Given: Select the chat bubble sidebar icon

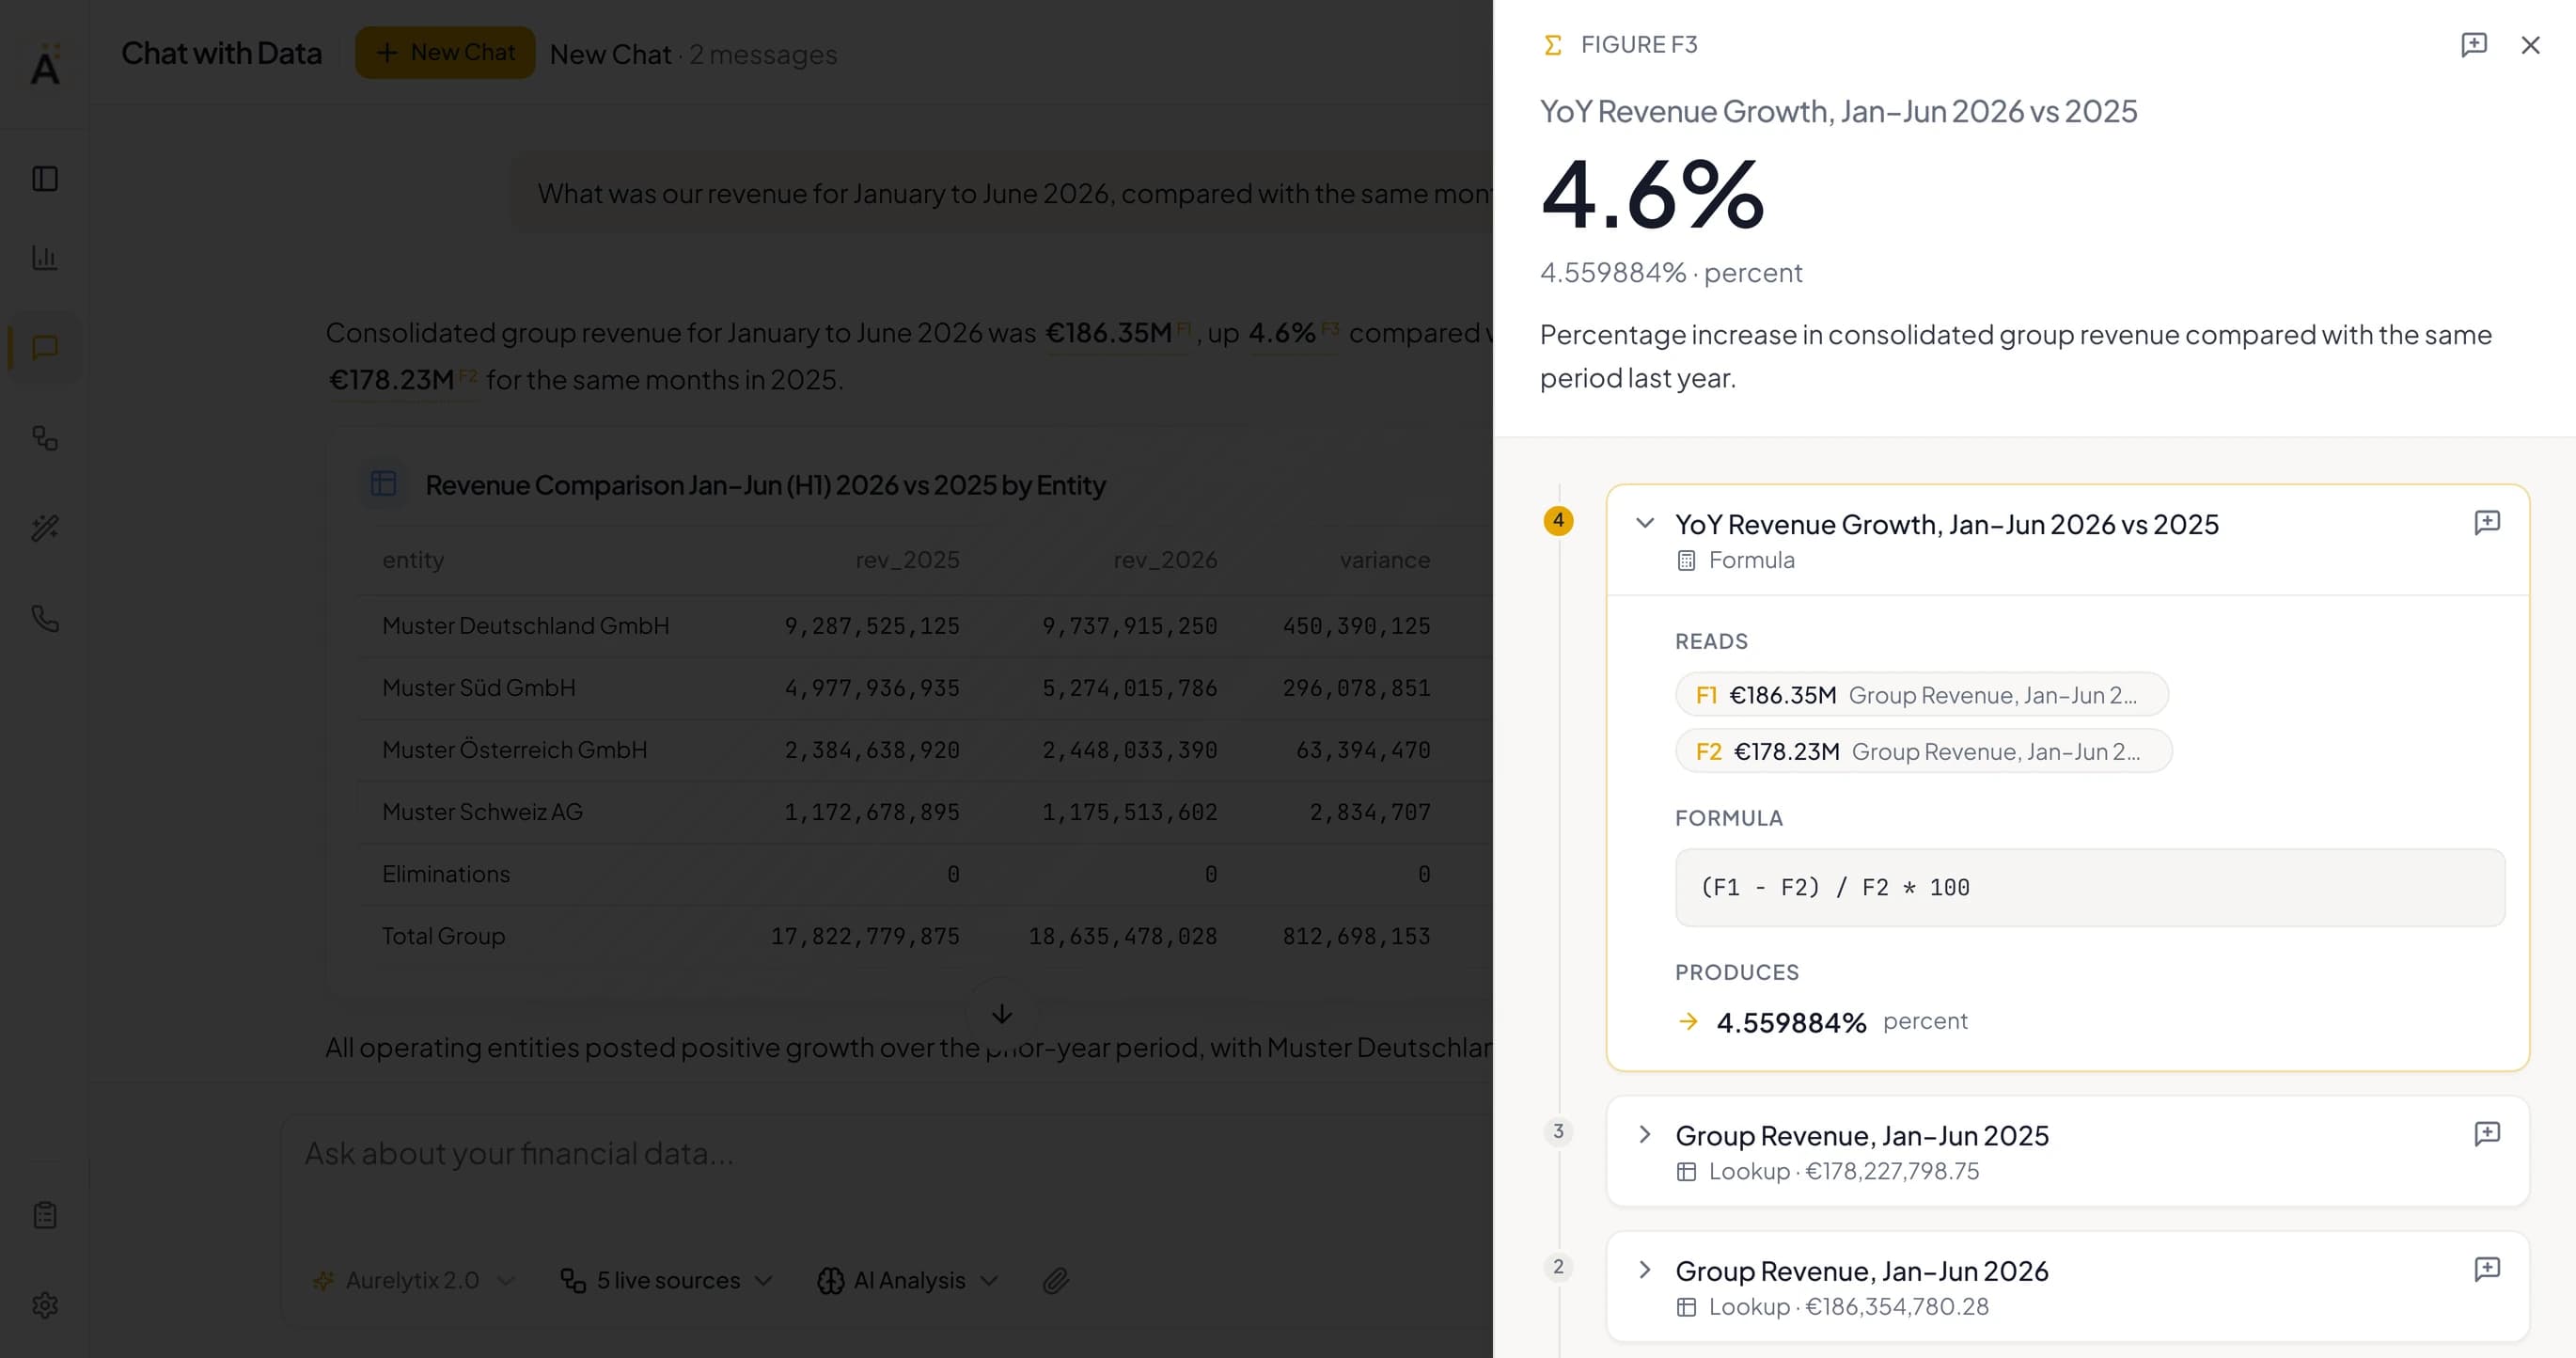Looking at the screenshot, I should [x=45, y=347].
